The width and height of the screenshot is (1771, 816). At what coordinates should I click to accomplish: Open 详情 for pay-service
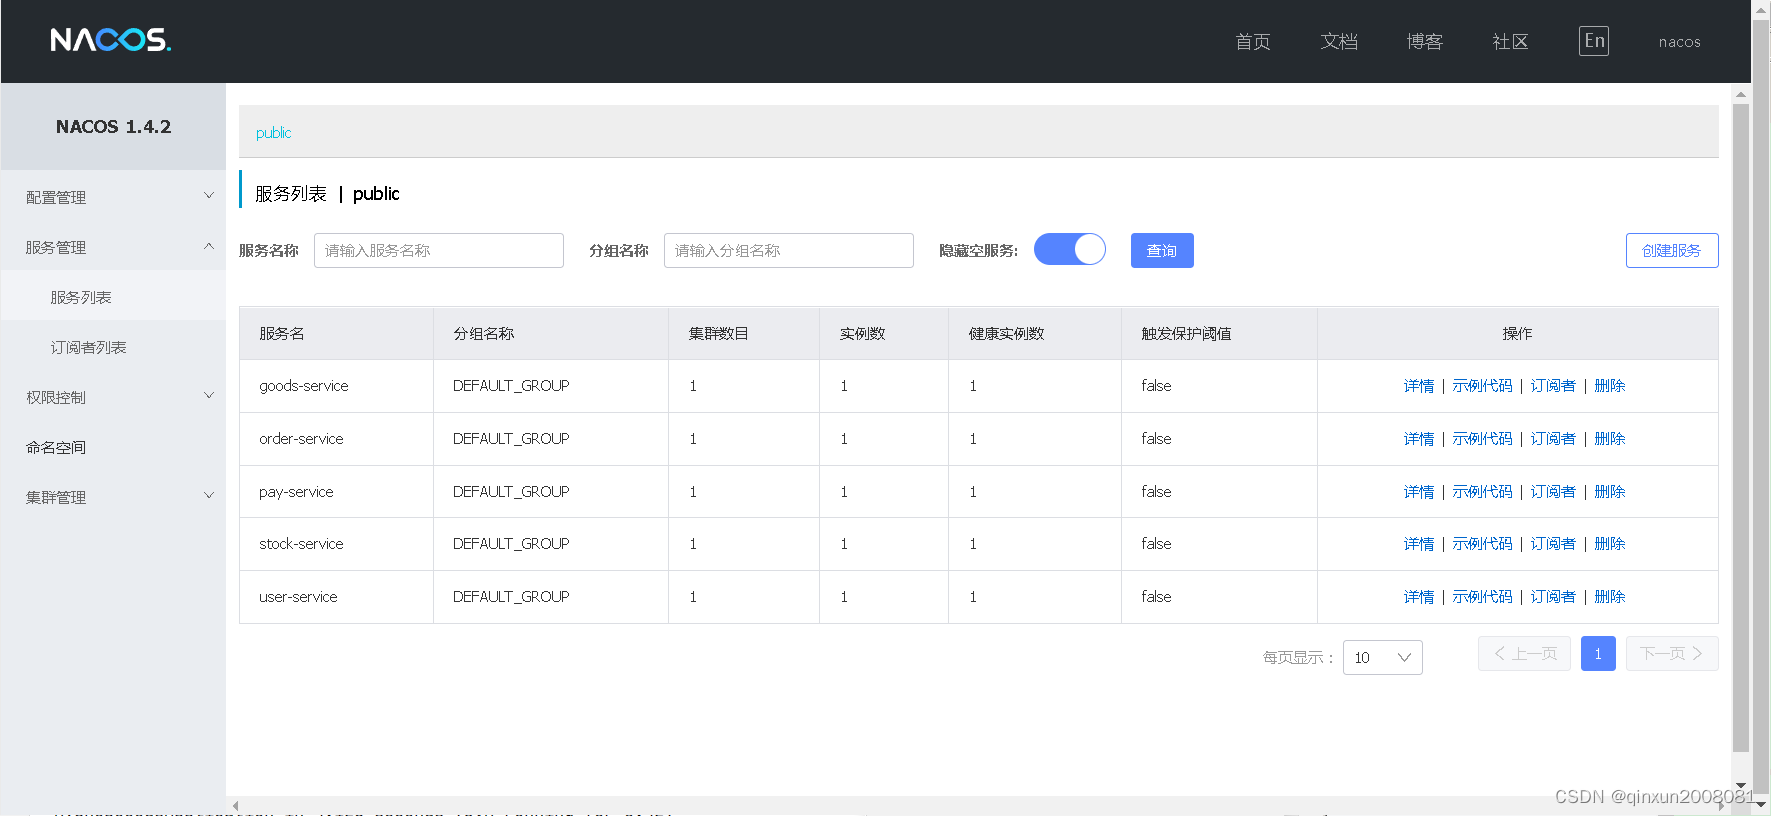coord(1419,492)
